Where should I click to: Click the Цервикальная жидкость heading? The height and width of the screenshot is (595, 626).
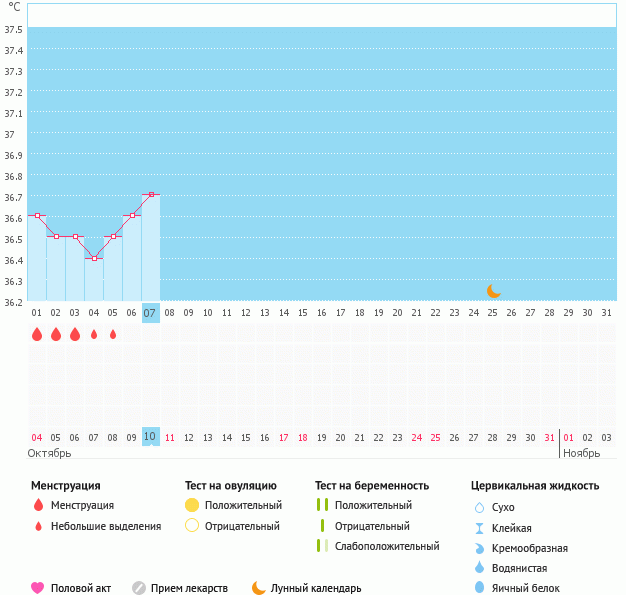(x=535, y=485)
